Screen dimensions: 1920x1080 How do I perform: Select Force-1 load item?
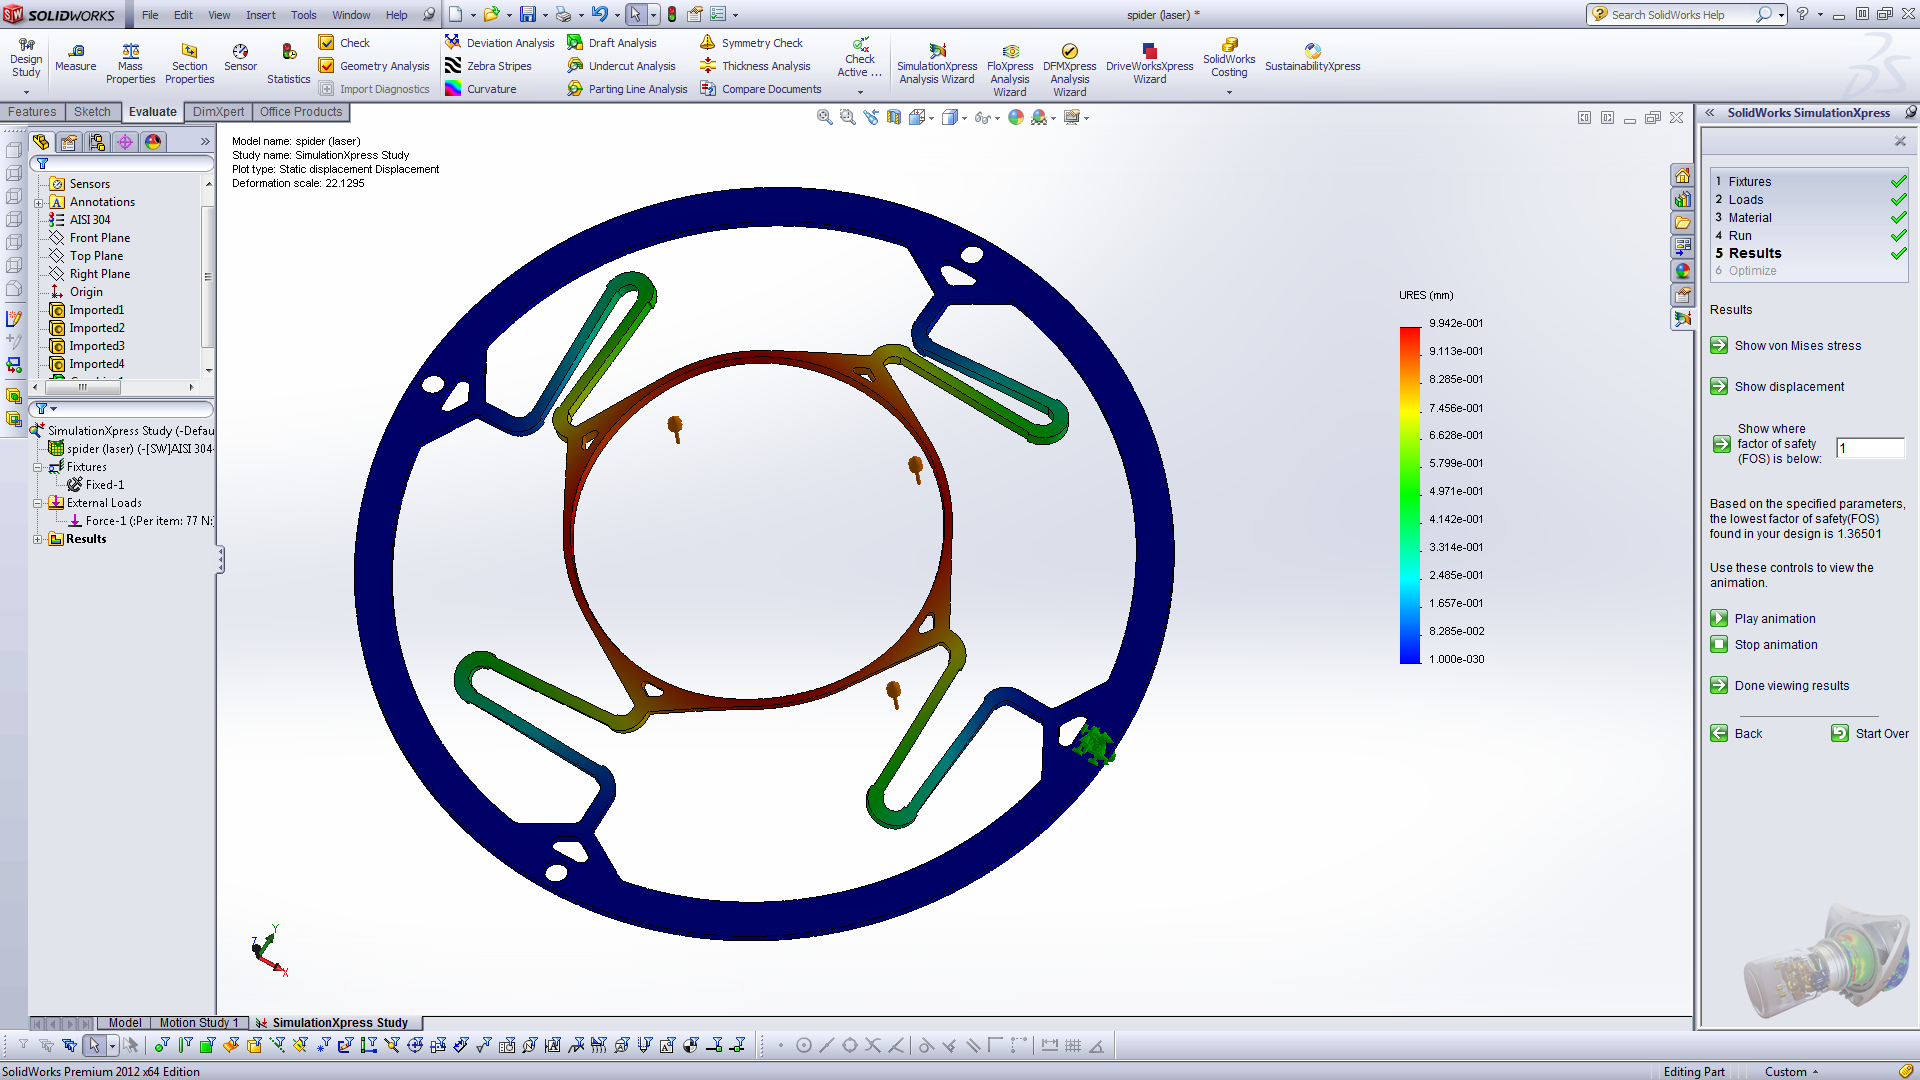(140, 521)
